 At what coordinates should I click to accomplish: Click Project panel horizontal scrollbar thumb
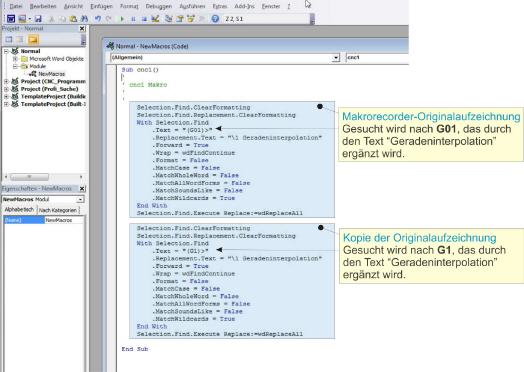pos(29,176)
